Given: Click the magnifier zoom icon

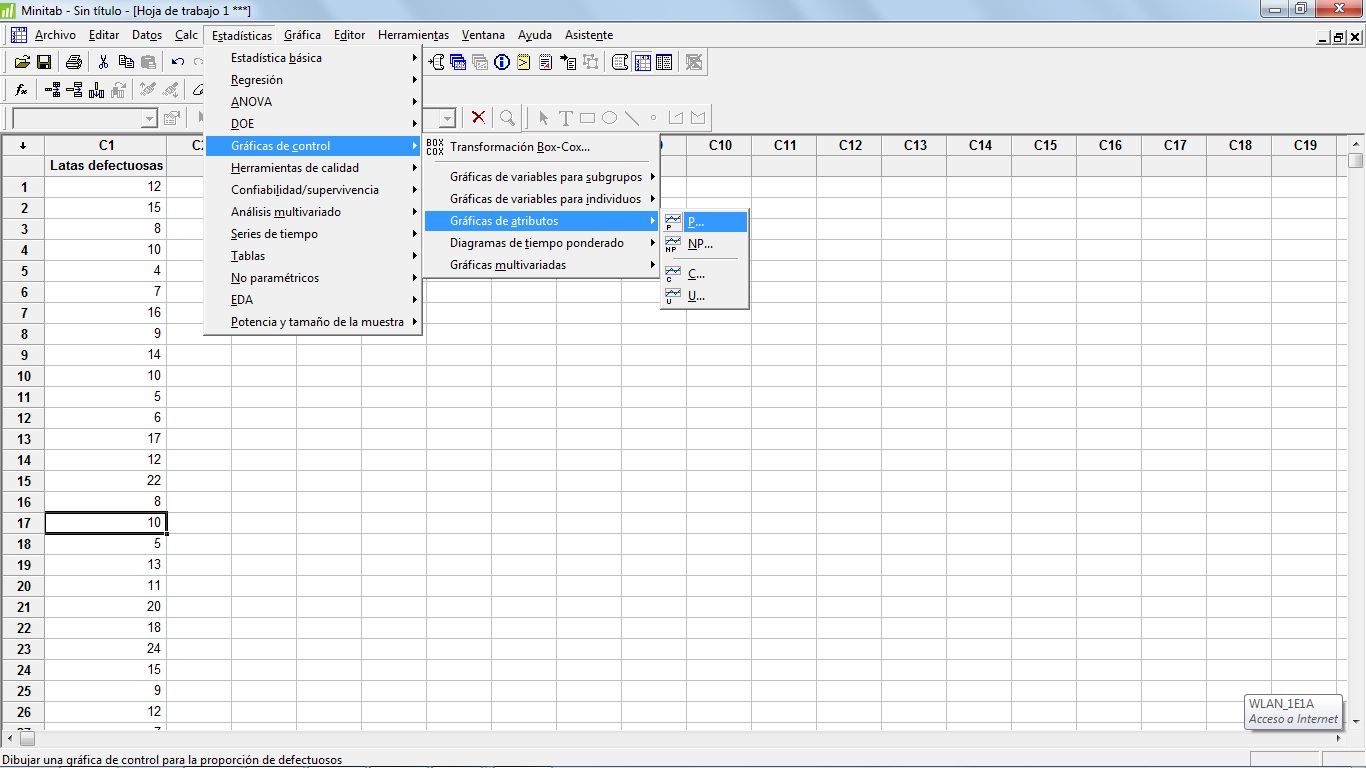Looking at the screenshot, I should (x=508, y=118).
